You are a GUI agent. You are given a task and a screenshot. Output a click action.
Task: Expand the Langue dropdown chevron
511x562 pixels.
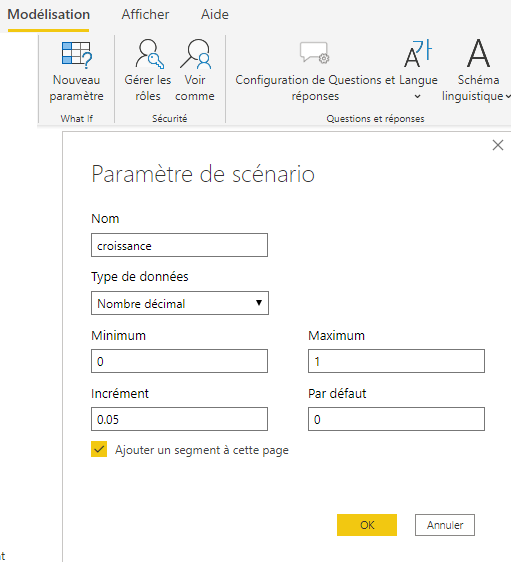point(417,96)
